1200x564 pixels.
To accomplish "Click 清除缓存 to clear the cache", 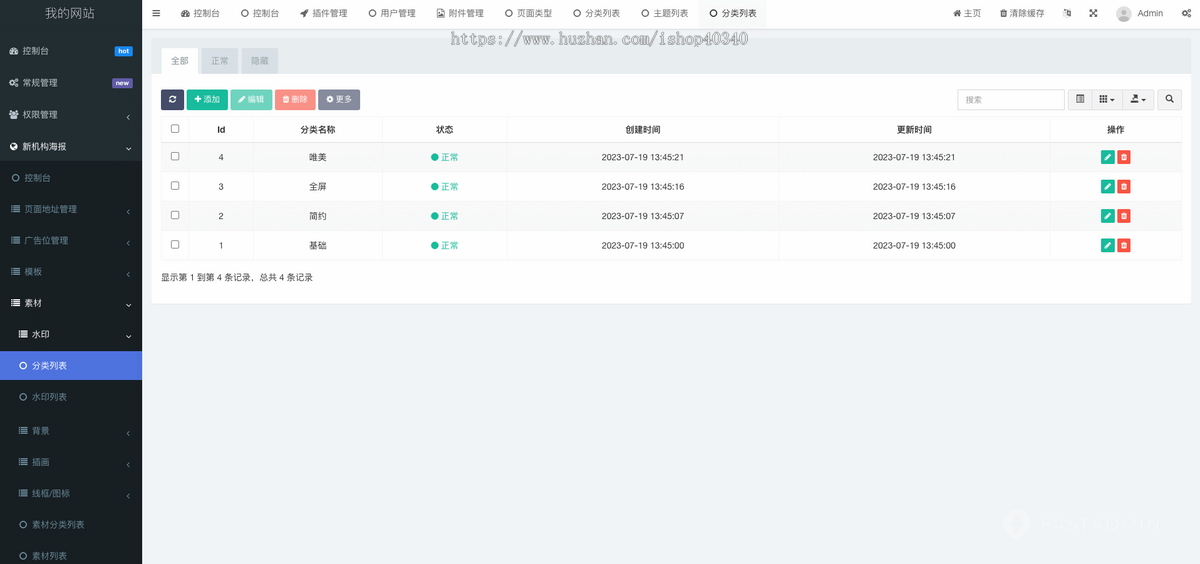I will click(x=1022, y=13).
